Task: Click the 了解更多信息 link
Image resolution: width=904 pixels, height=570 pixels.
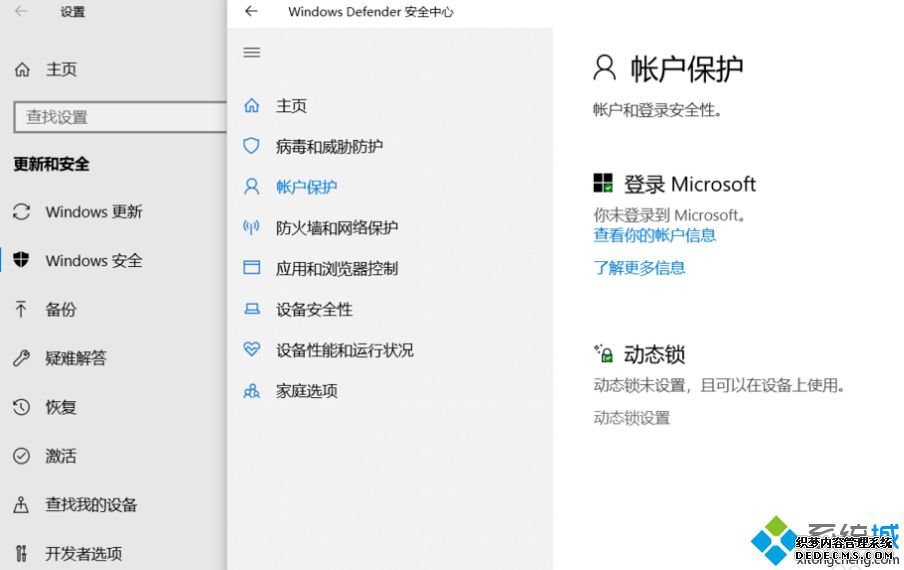Action: click(639, 267)
